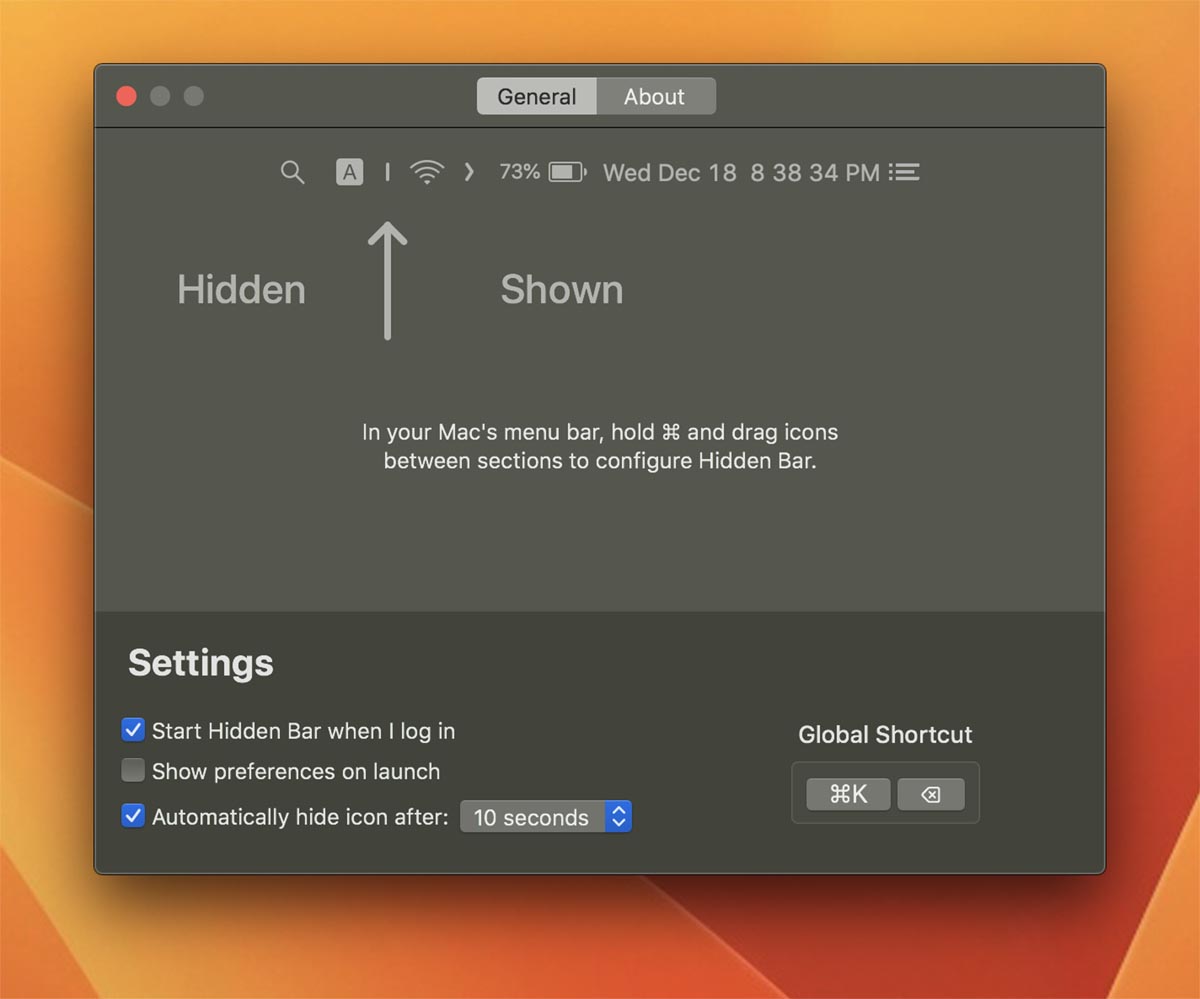1200x999 pixels.
Task: Click the battery icon in the preview
Action: pyautogui.click(x=567, y=172)
